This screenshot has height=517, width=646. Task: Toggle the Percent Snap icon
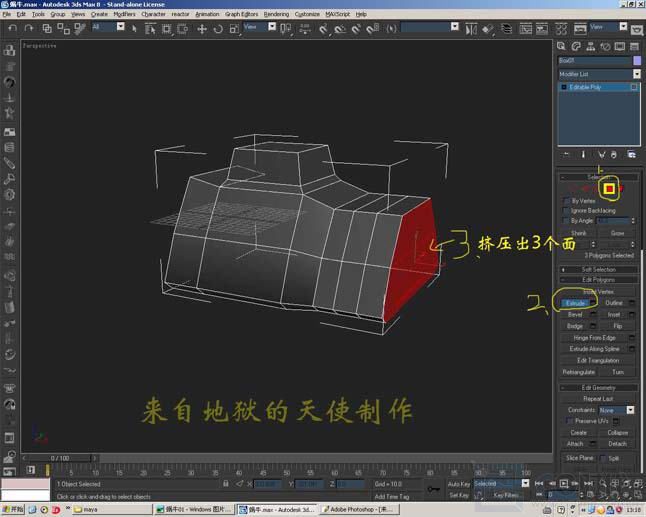[x=356, y=29]
